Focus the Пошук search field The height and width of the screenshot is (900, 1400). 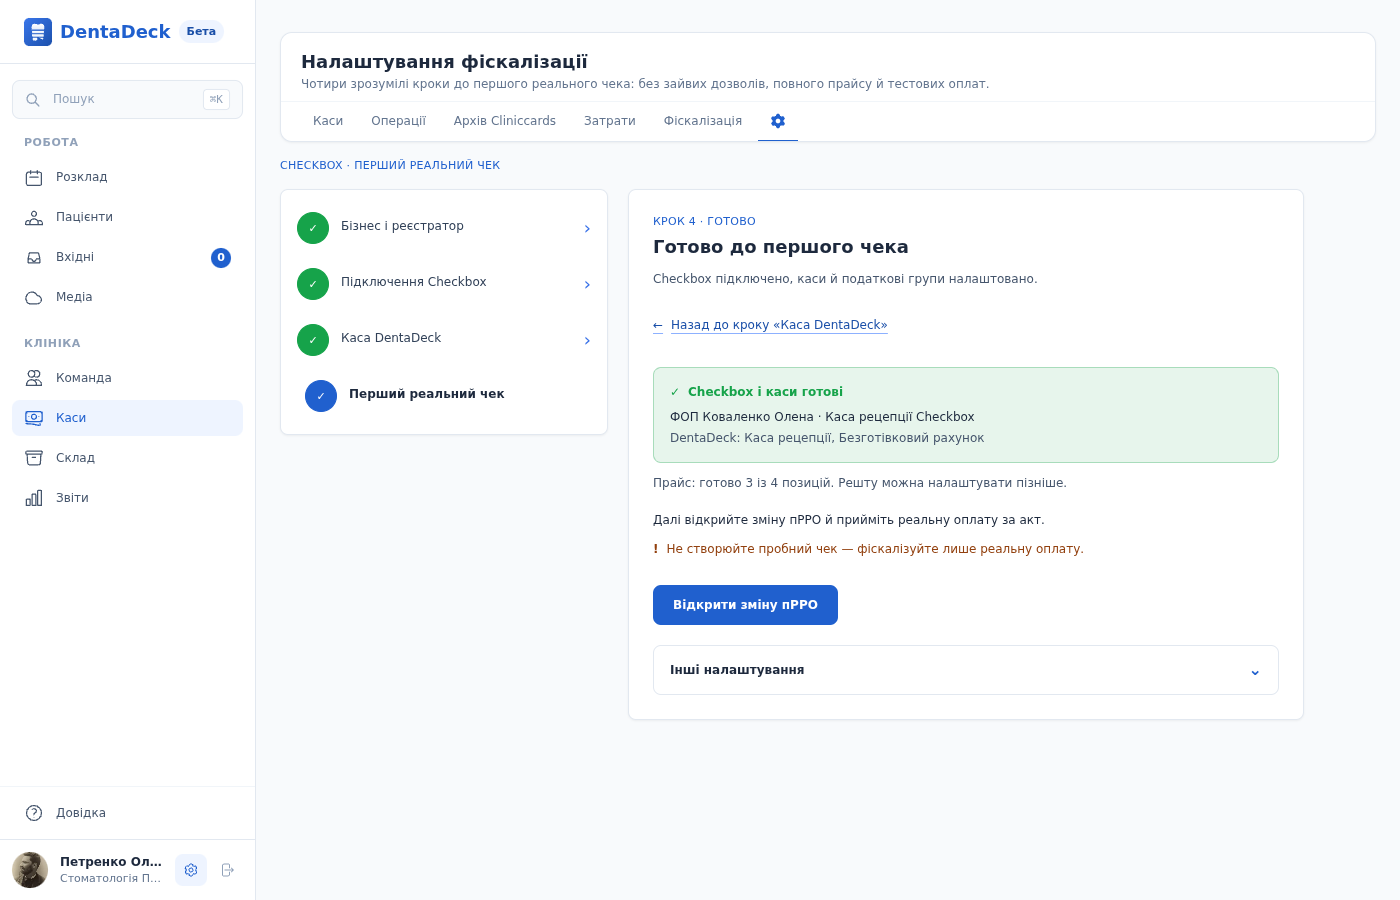127,99
